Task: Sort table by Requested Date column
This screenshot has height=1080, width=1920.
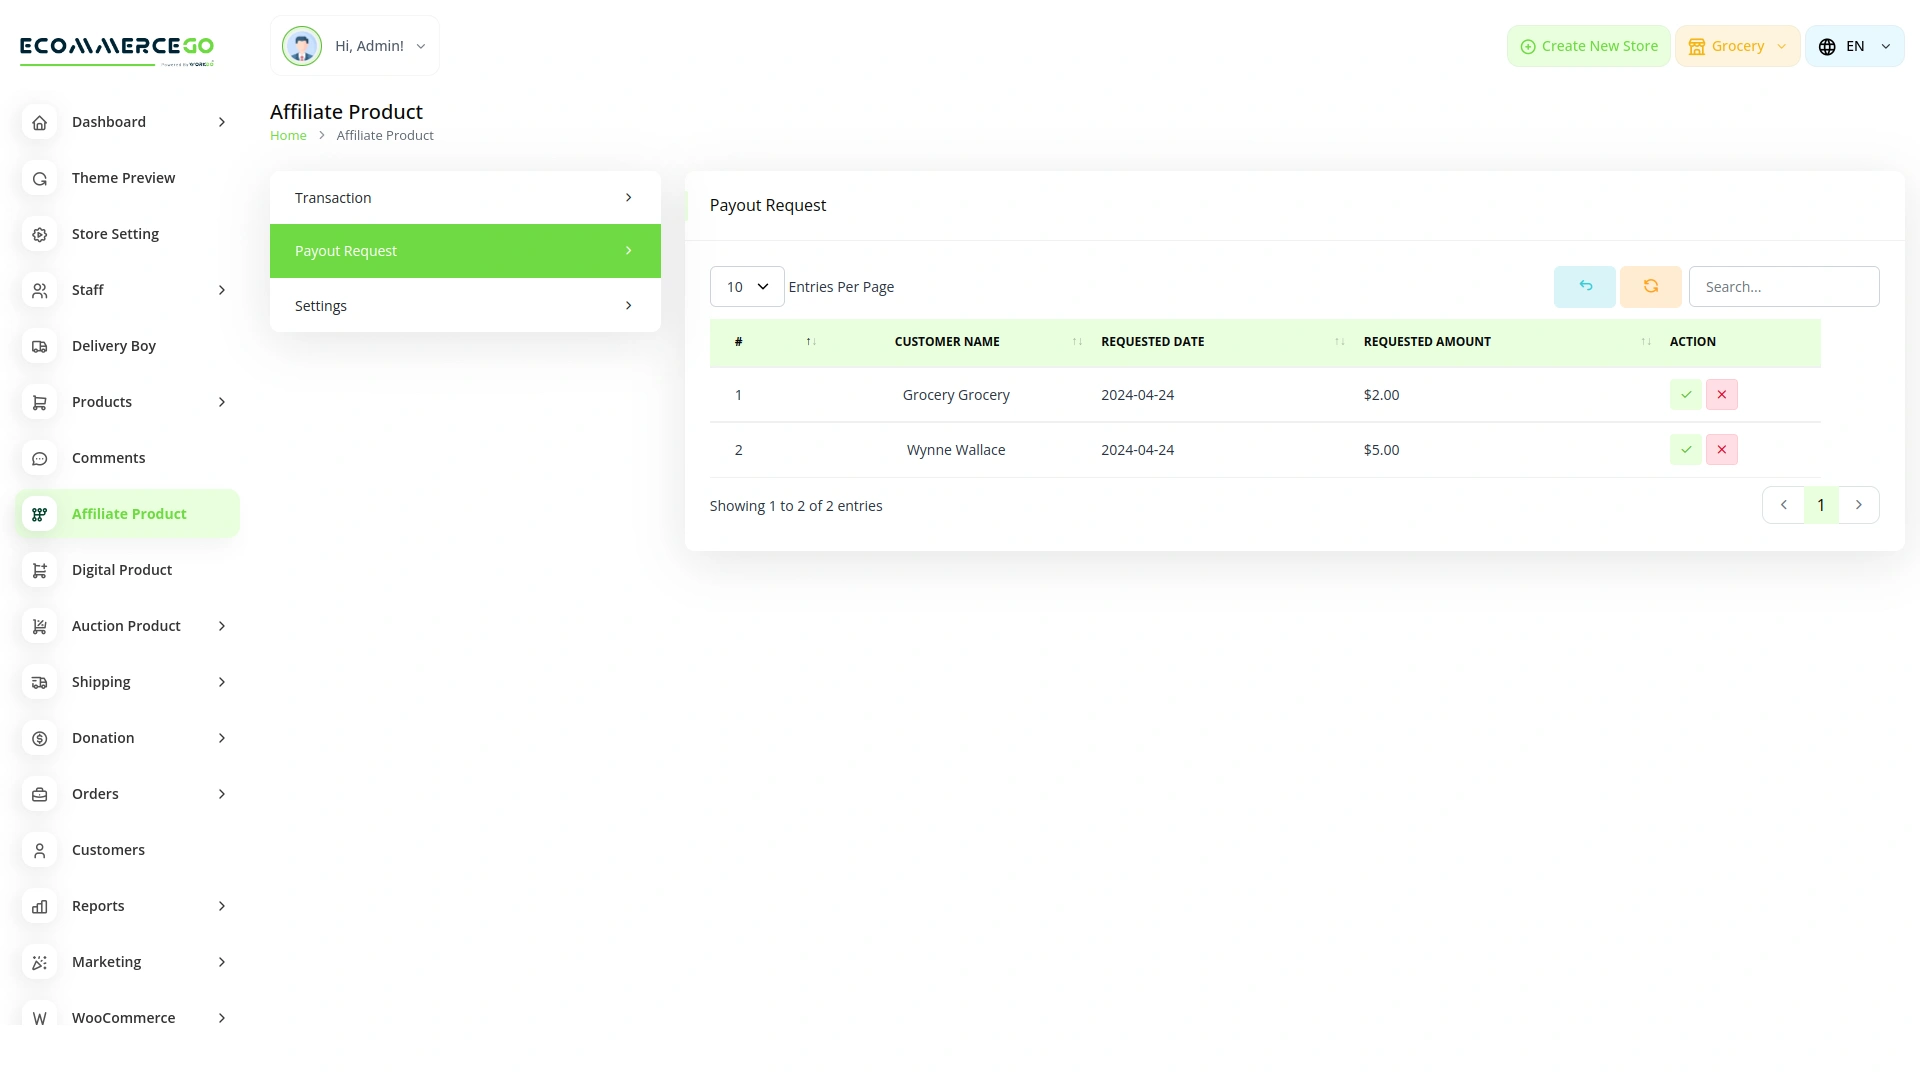Action: (x=1152, y=342)
